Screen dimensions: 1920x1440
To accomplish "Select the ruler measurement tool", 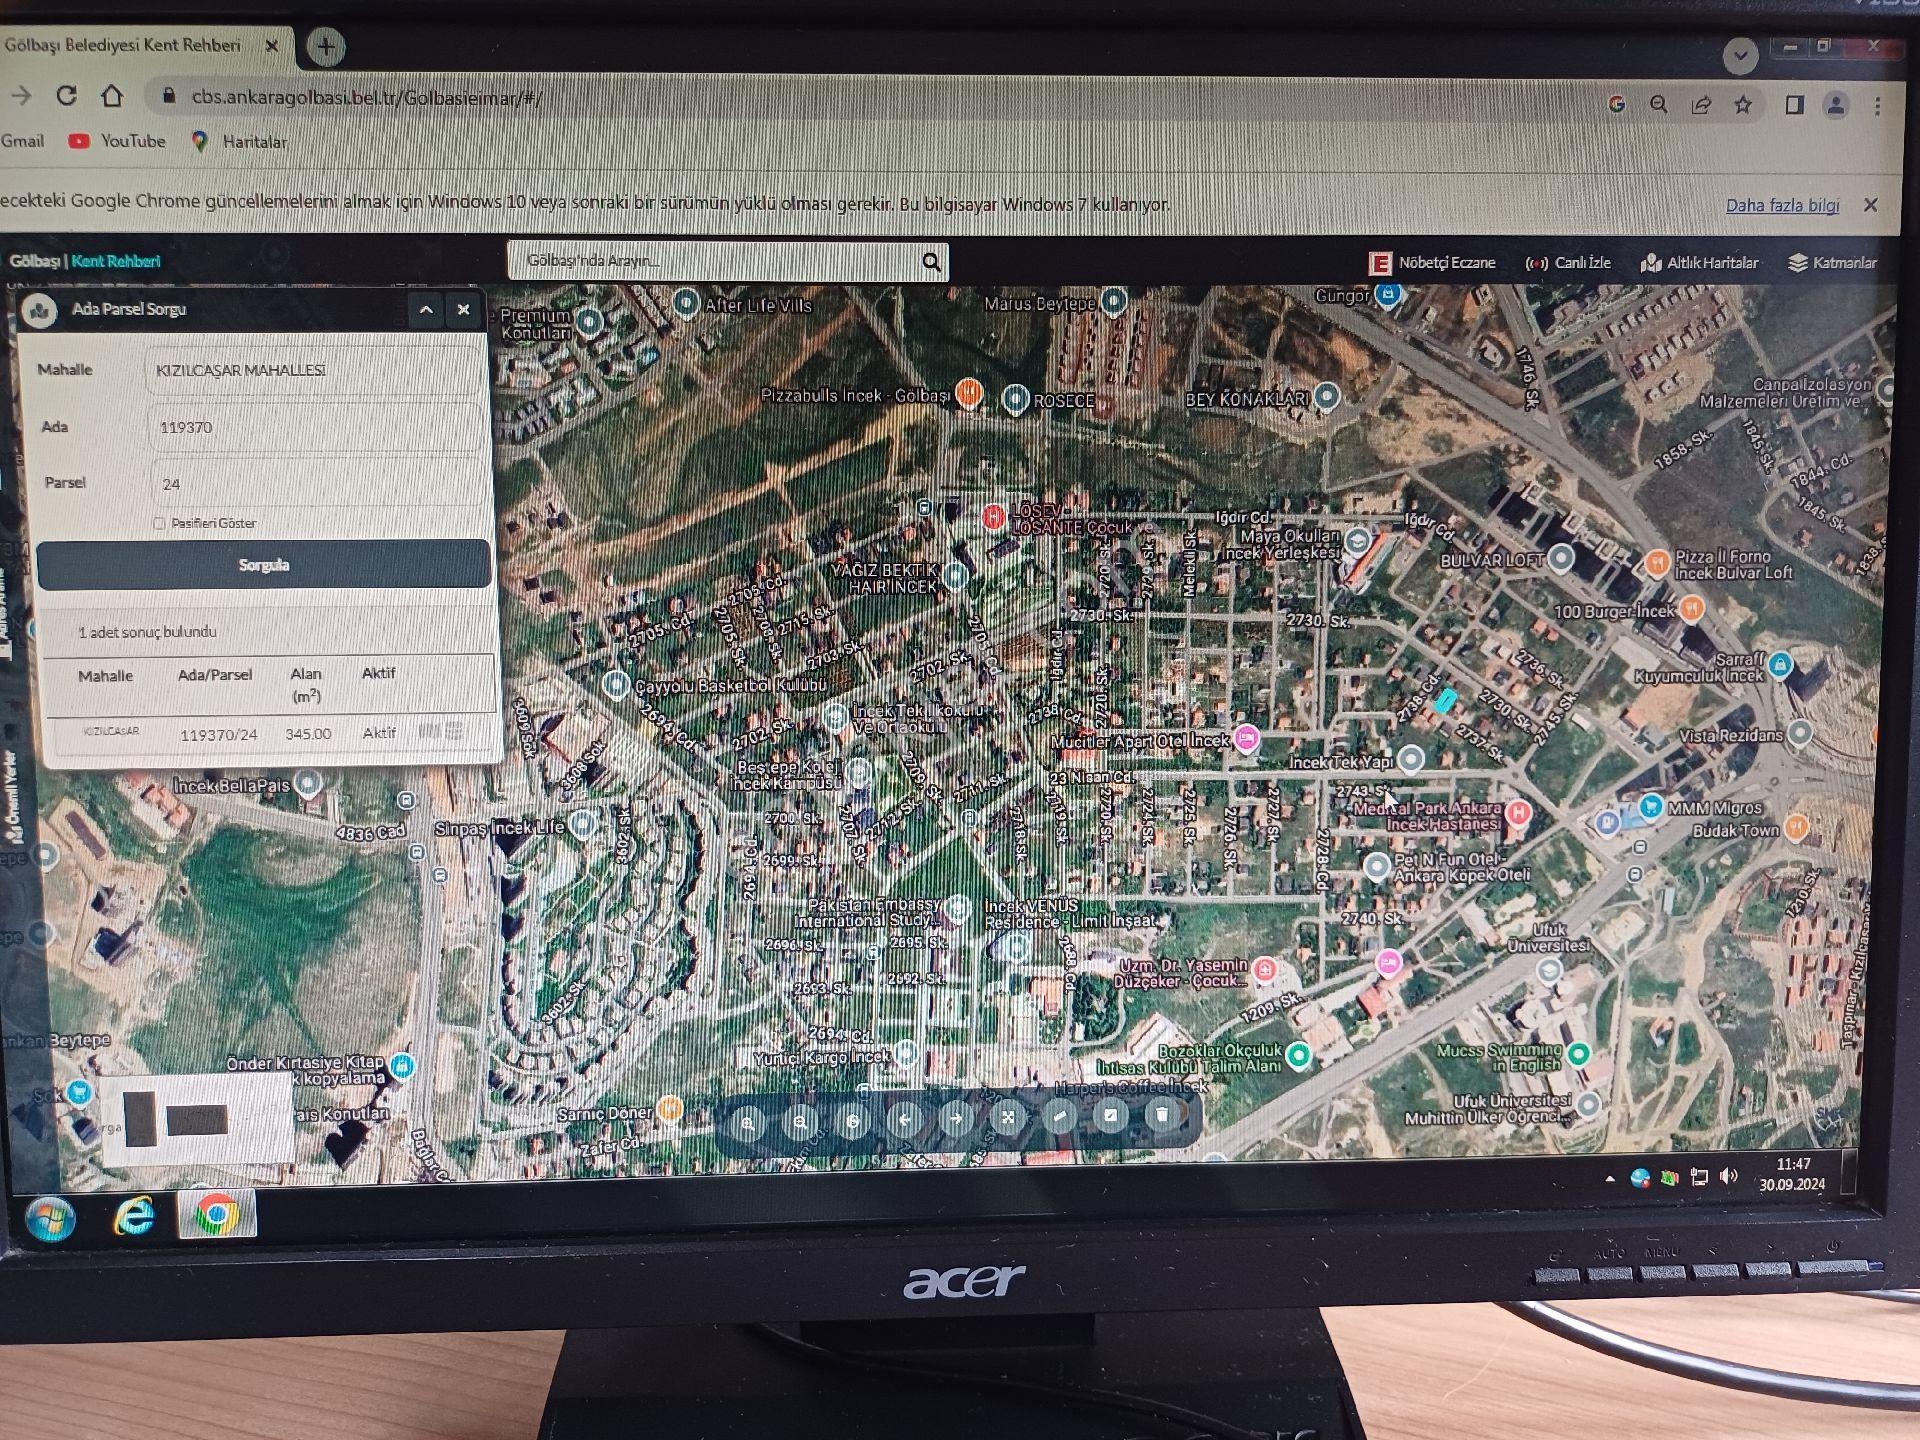I will tap(1059, 1116).
